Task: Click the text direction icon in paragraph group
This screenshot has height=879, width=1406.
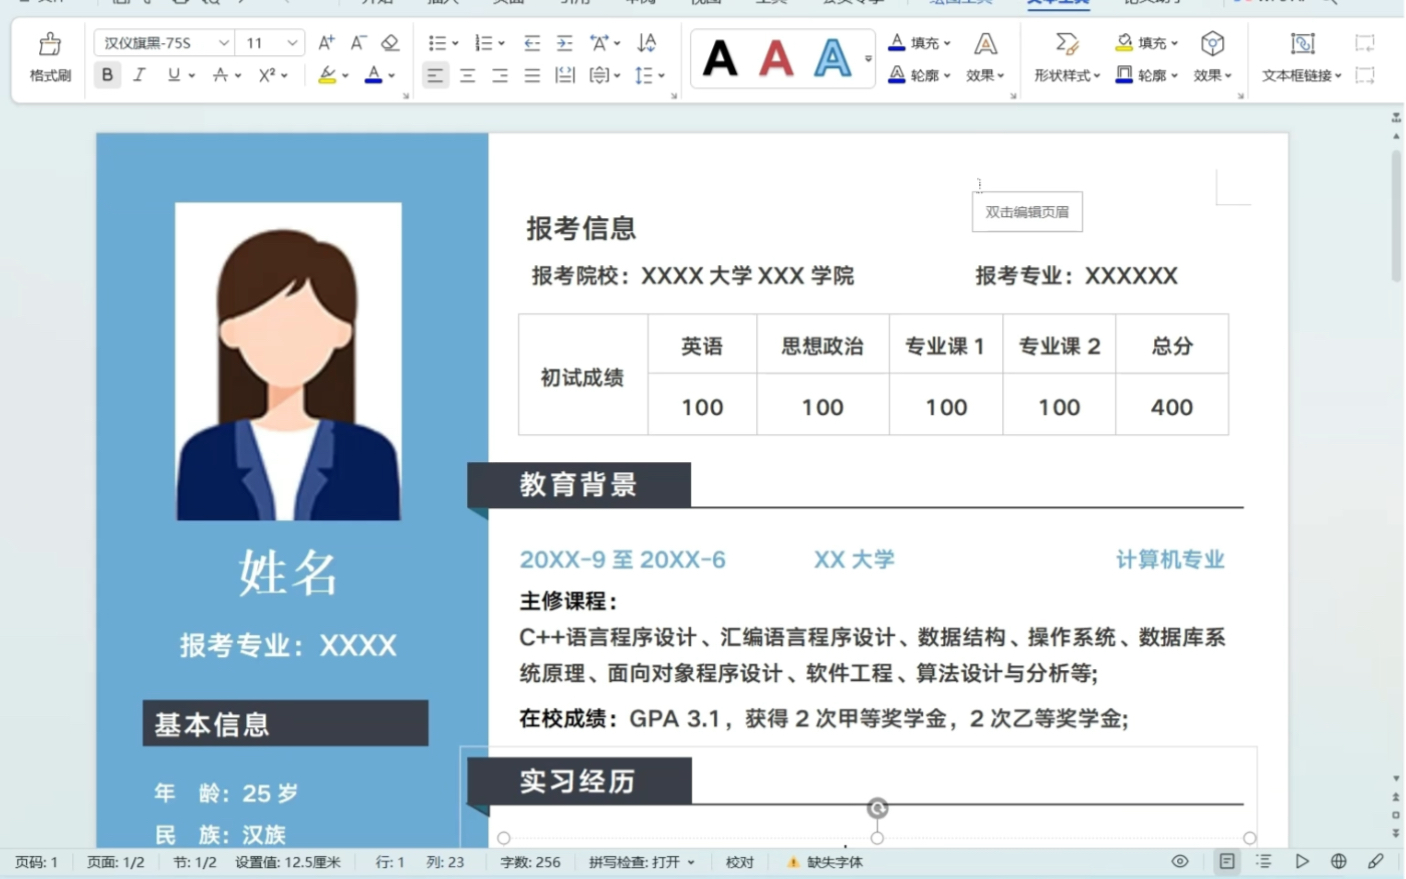Action: tap(599, 75)
